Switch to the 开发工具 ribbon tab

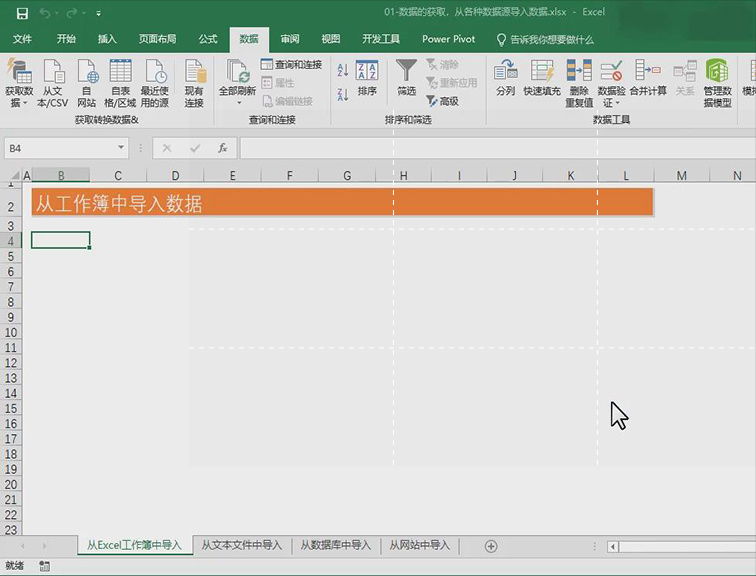381,39
